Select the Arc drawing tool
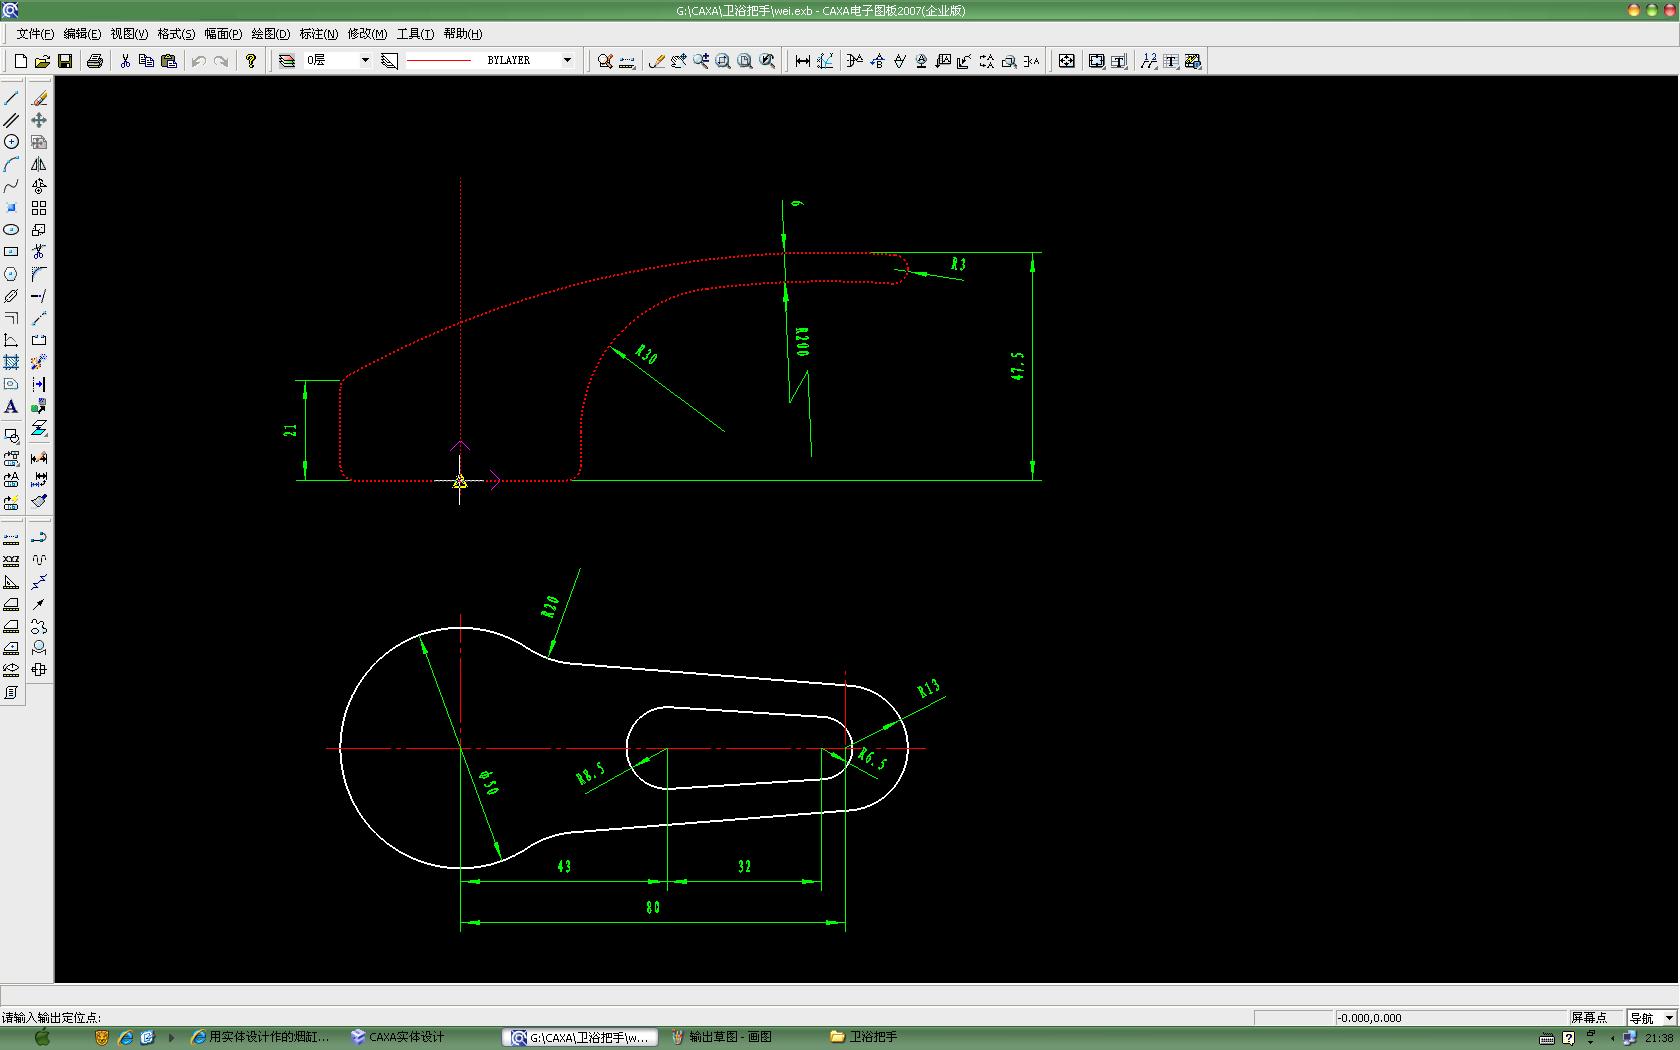Image resolution: width=1680 pixels, height=1050 pixels. (11, 164)
